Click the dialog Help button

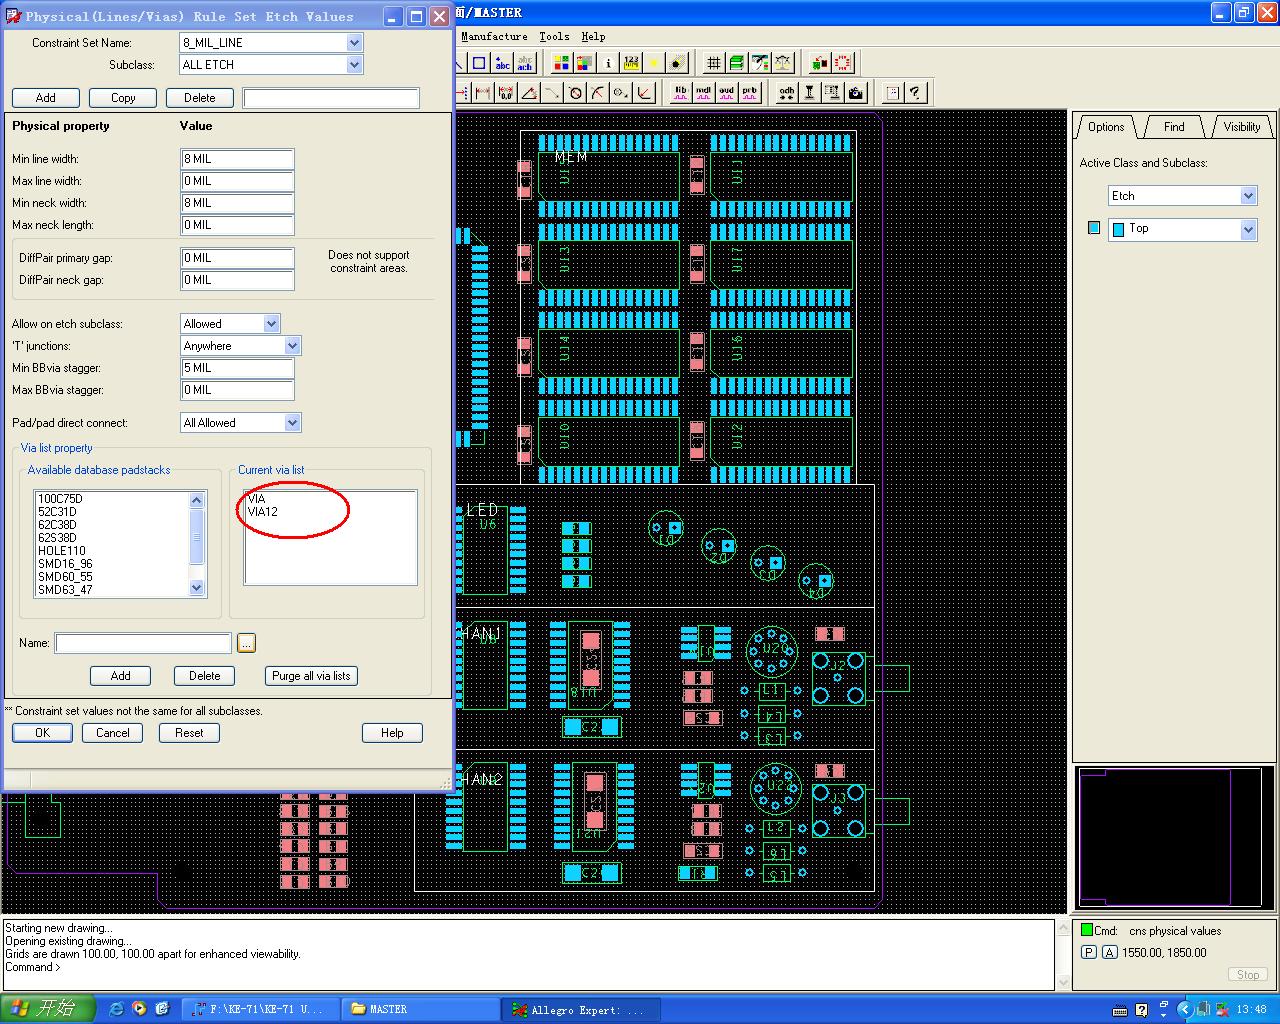tap(392, 733)
